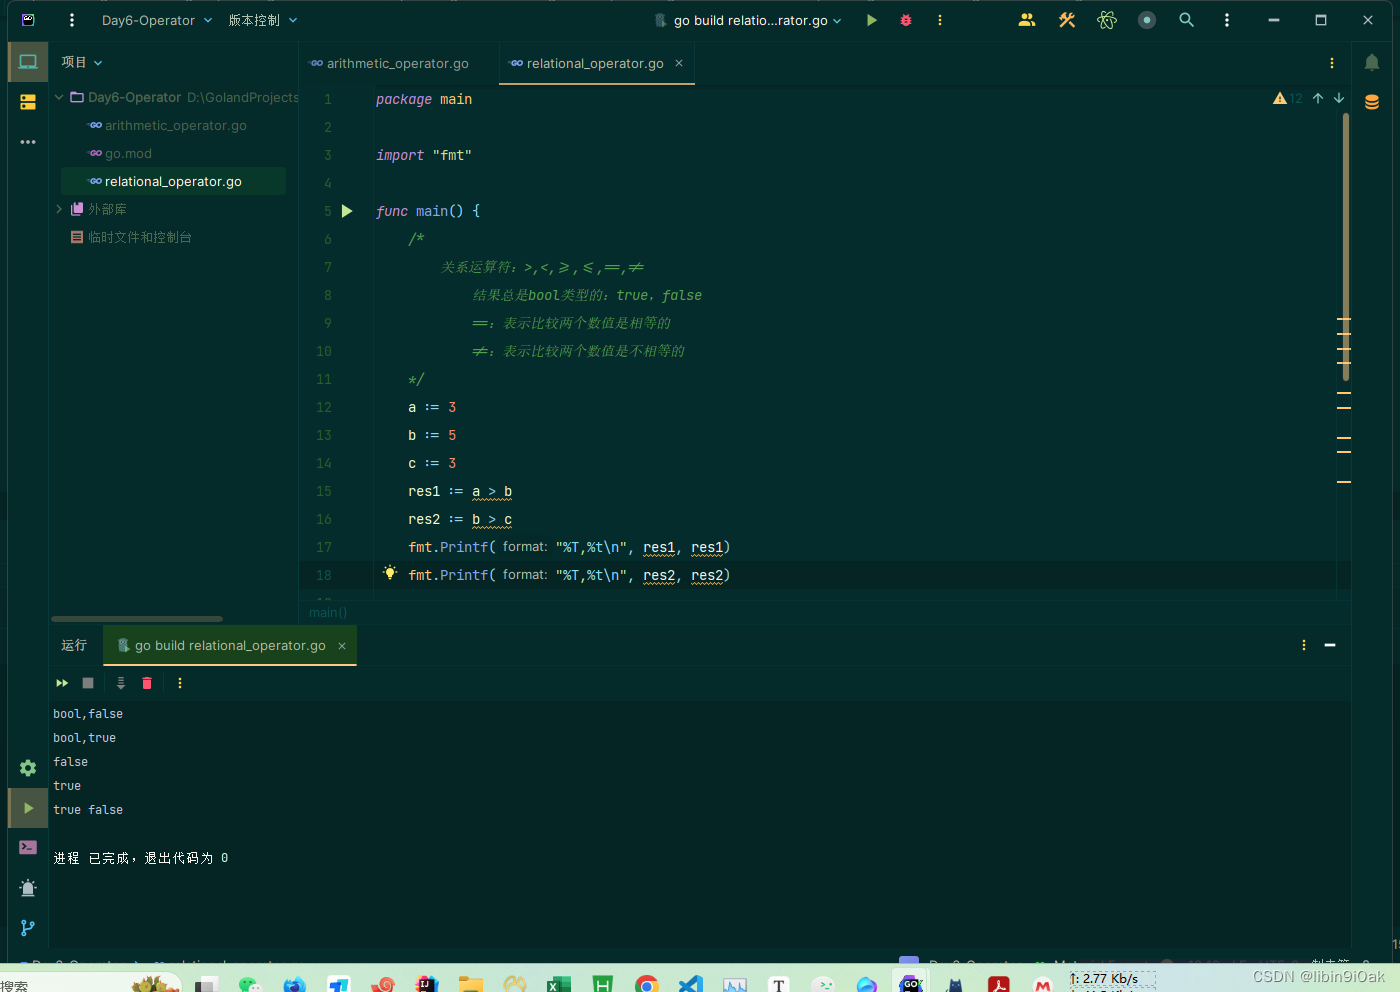Open Excel from the taskbar
Image resolution: width=1400 pixels, height=992 pixels.
point(558,984)
